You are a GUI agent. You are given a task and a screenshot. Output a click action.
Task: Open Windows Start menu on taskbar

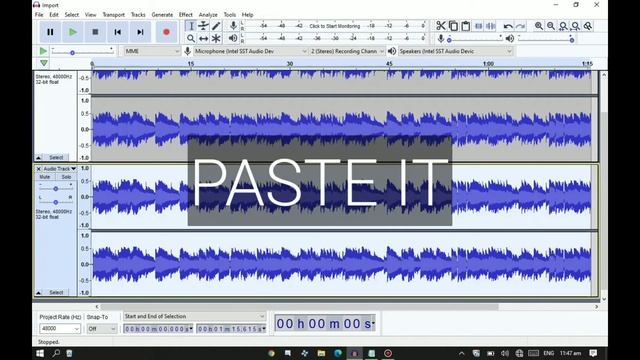[40, 353]
